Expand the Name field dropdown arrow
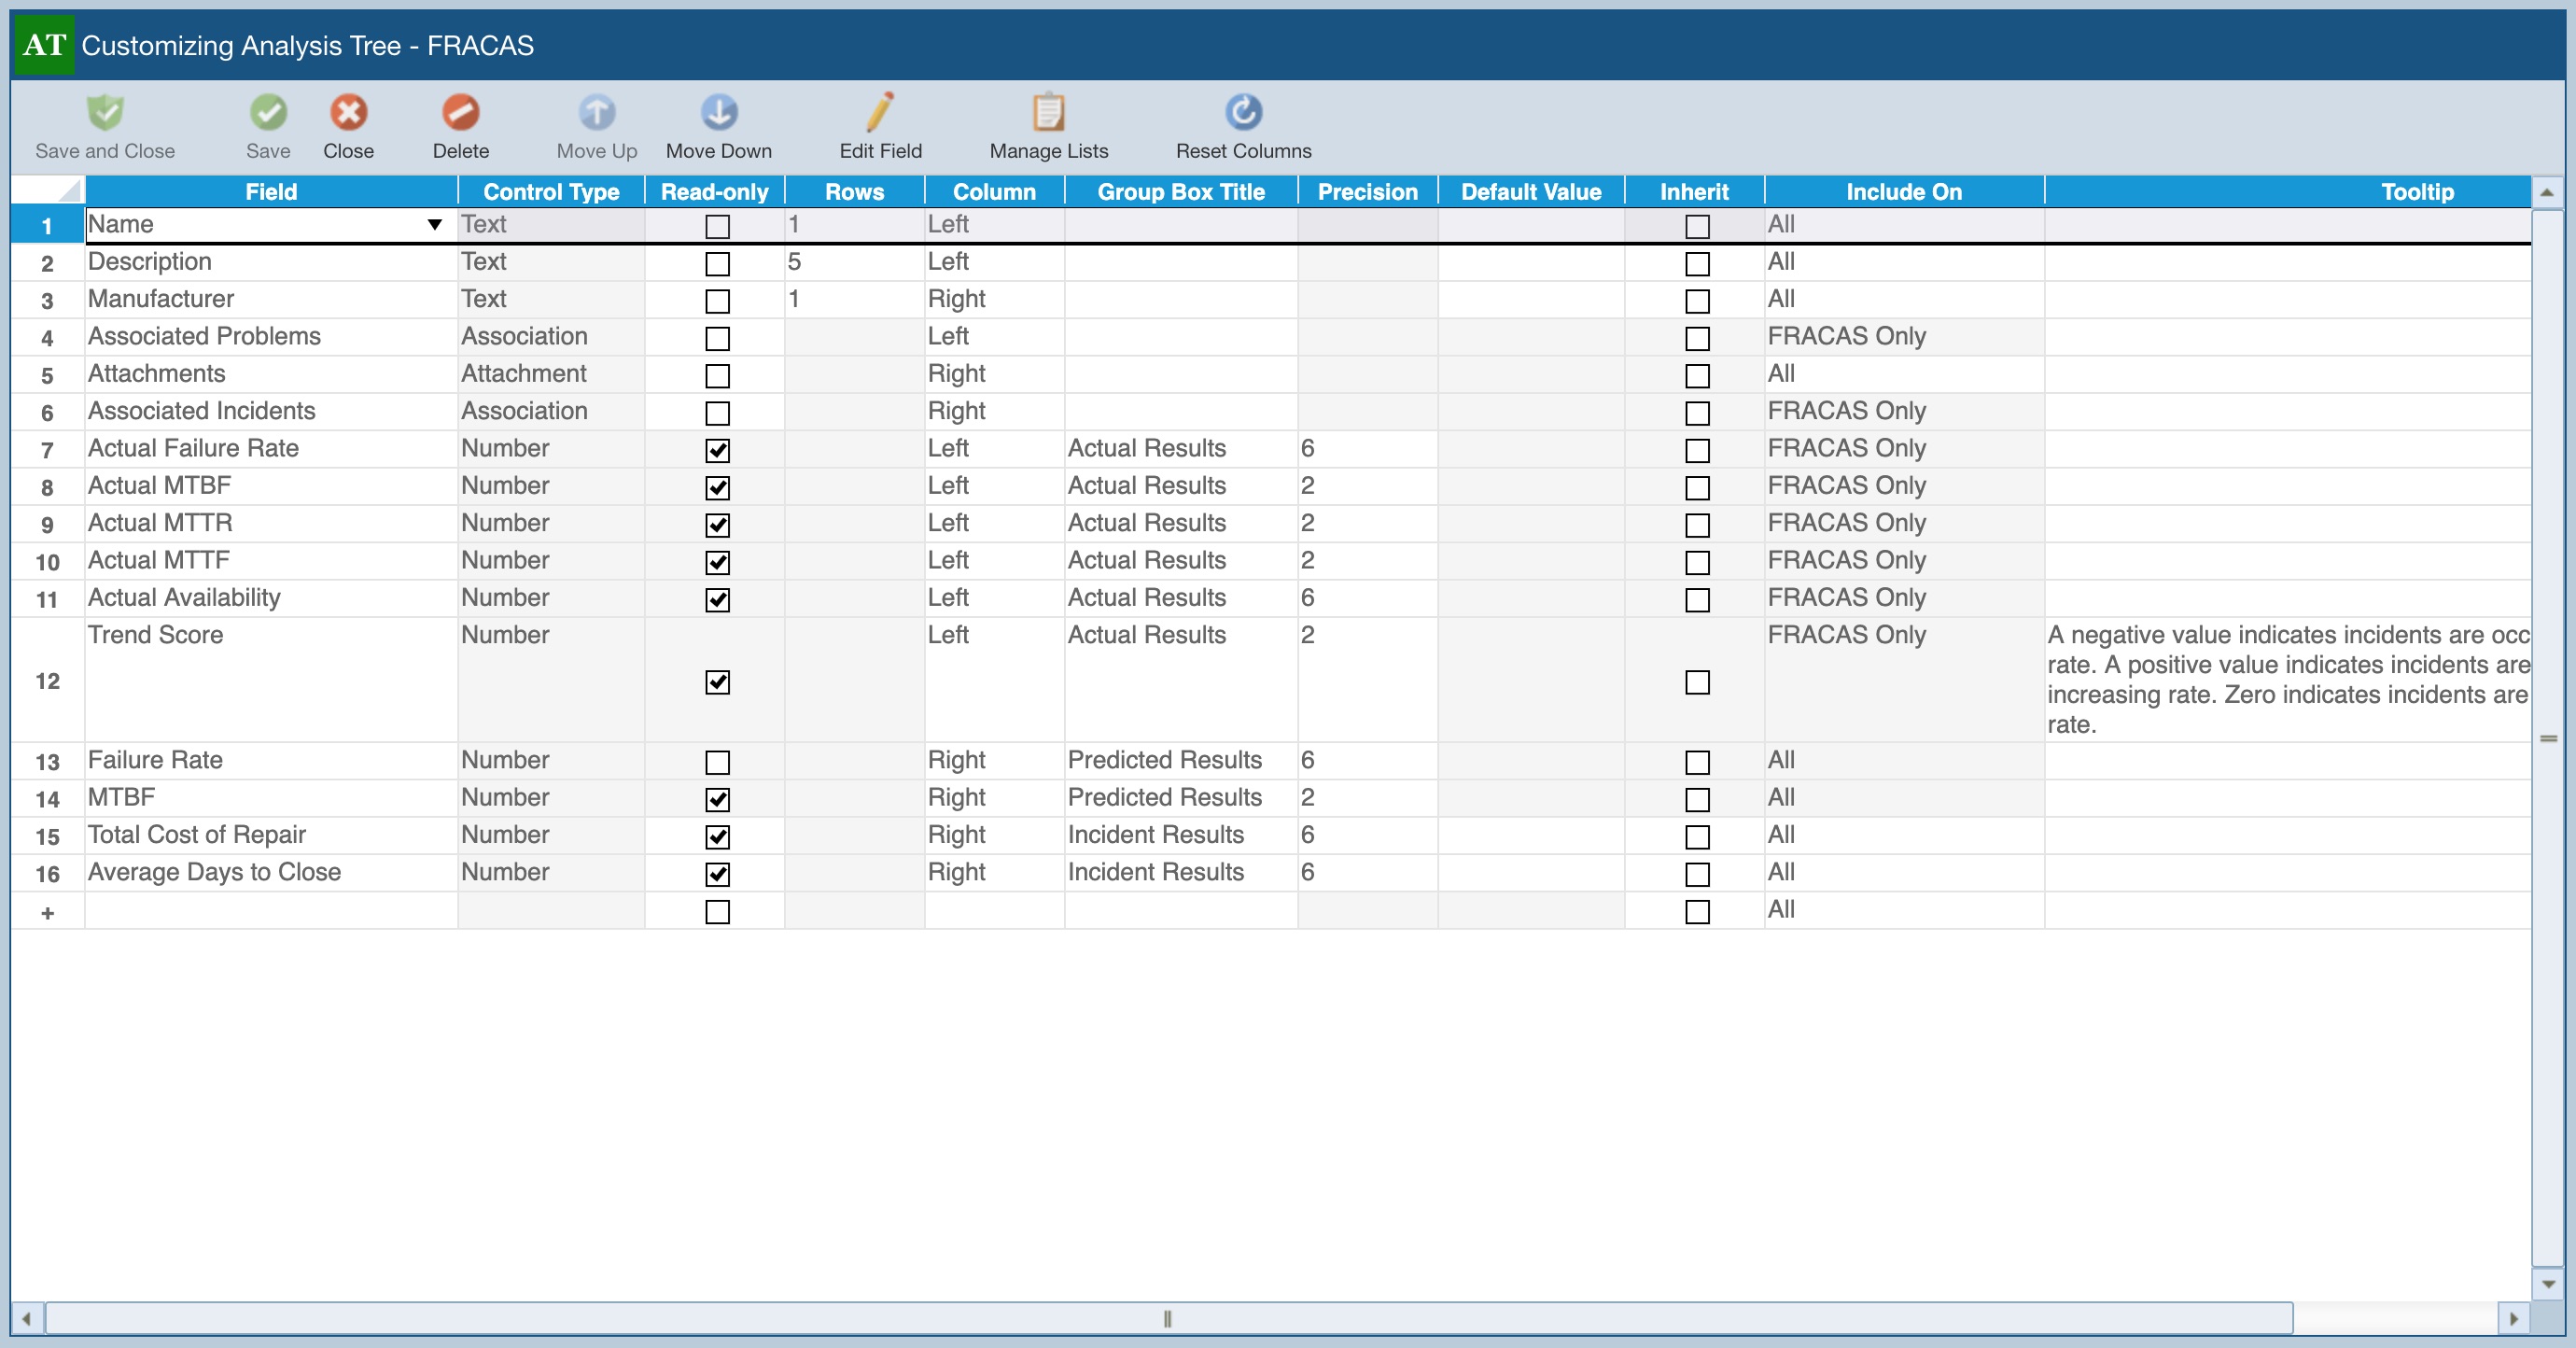Screen dimensions: 2576x1348 (434, 225)
